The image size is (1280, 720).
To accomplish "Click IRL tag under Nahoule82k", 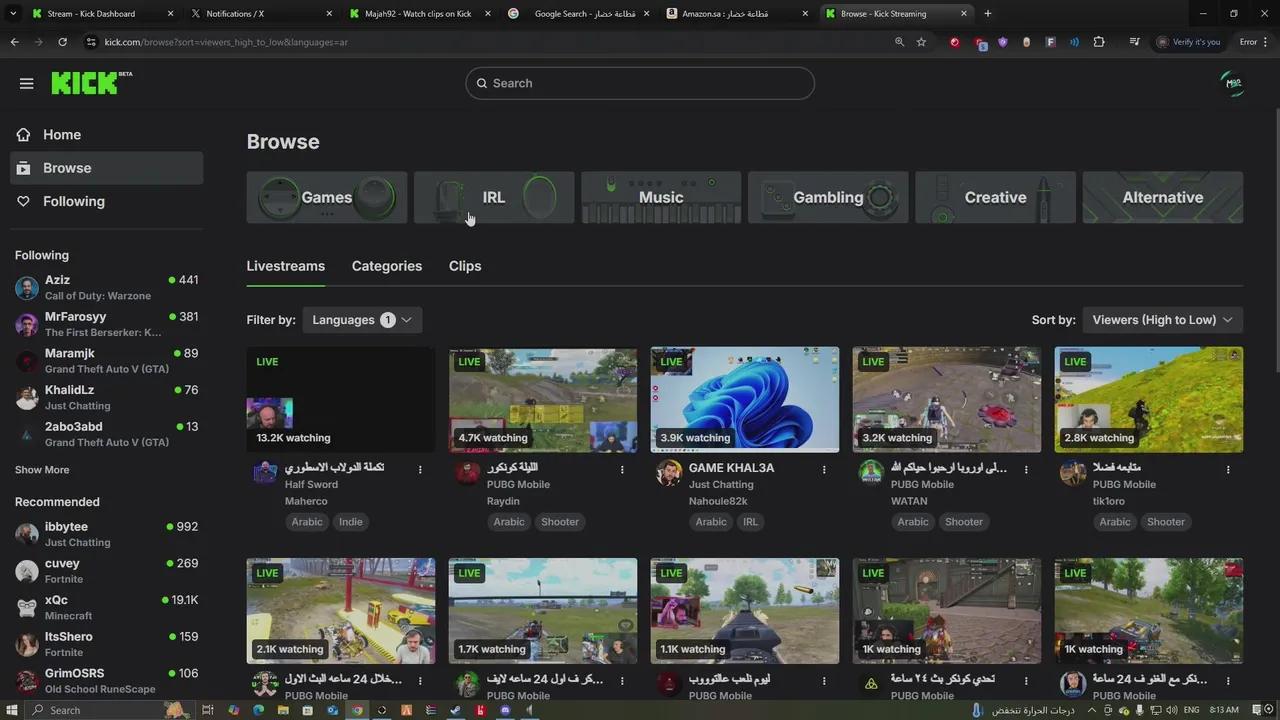I will click(x=750, y=522).
